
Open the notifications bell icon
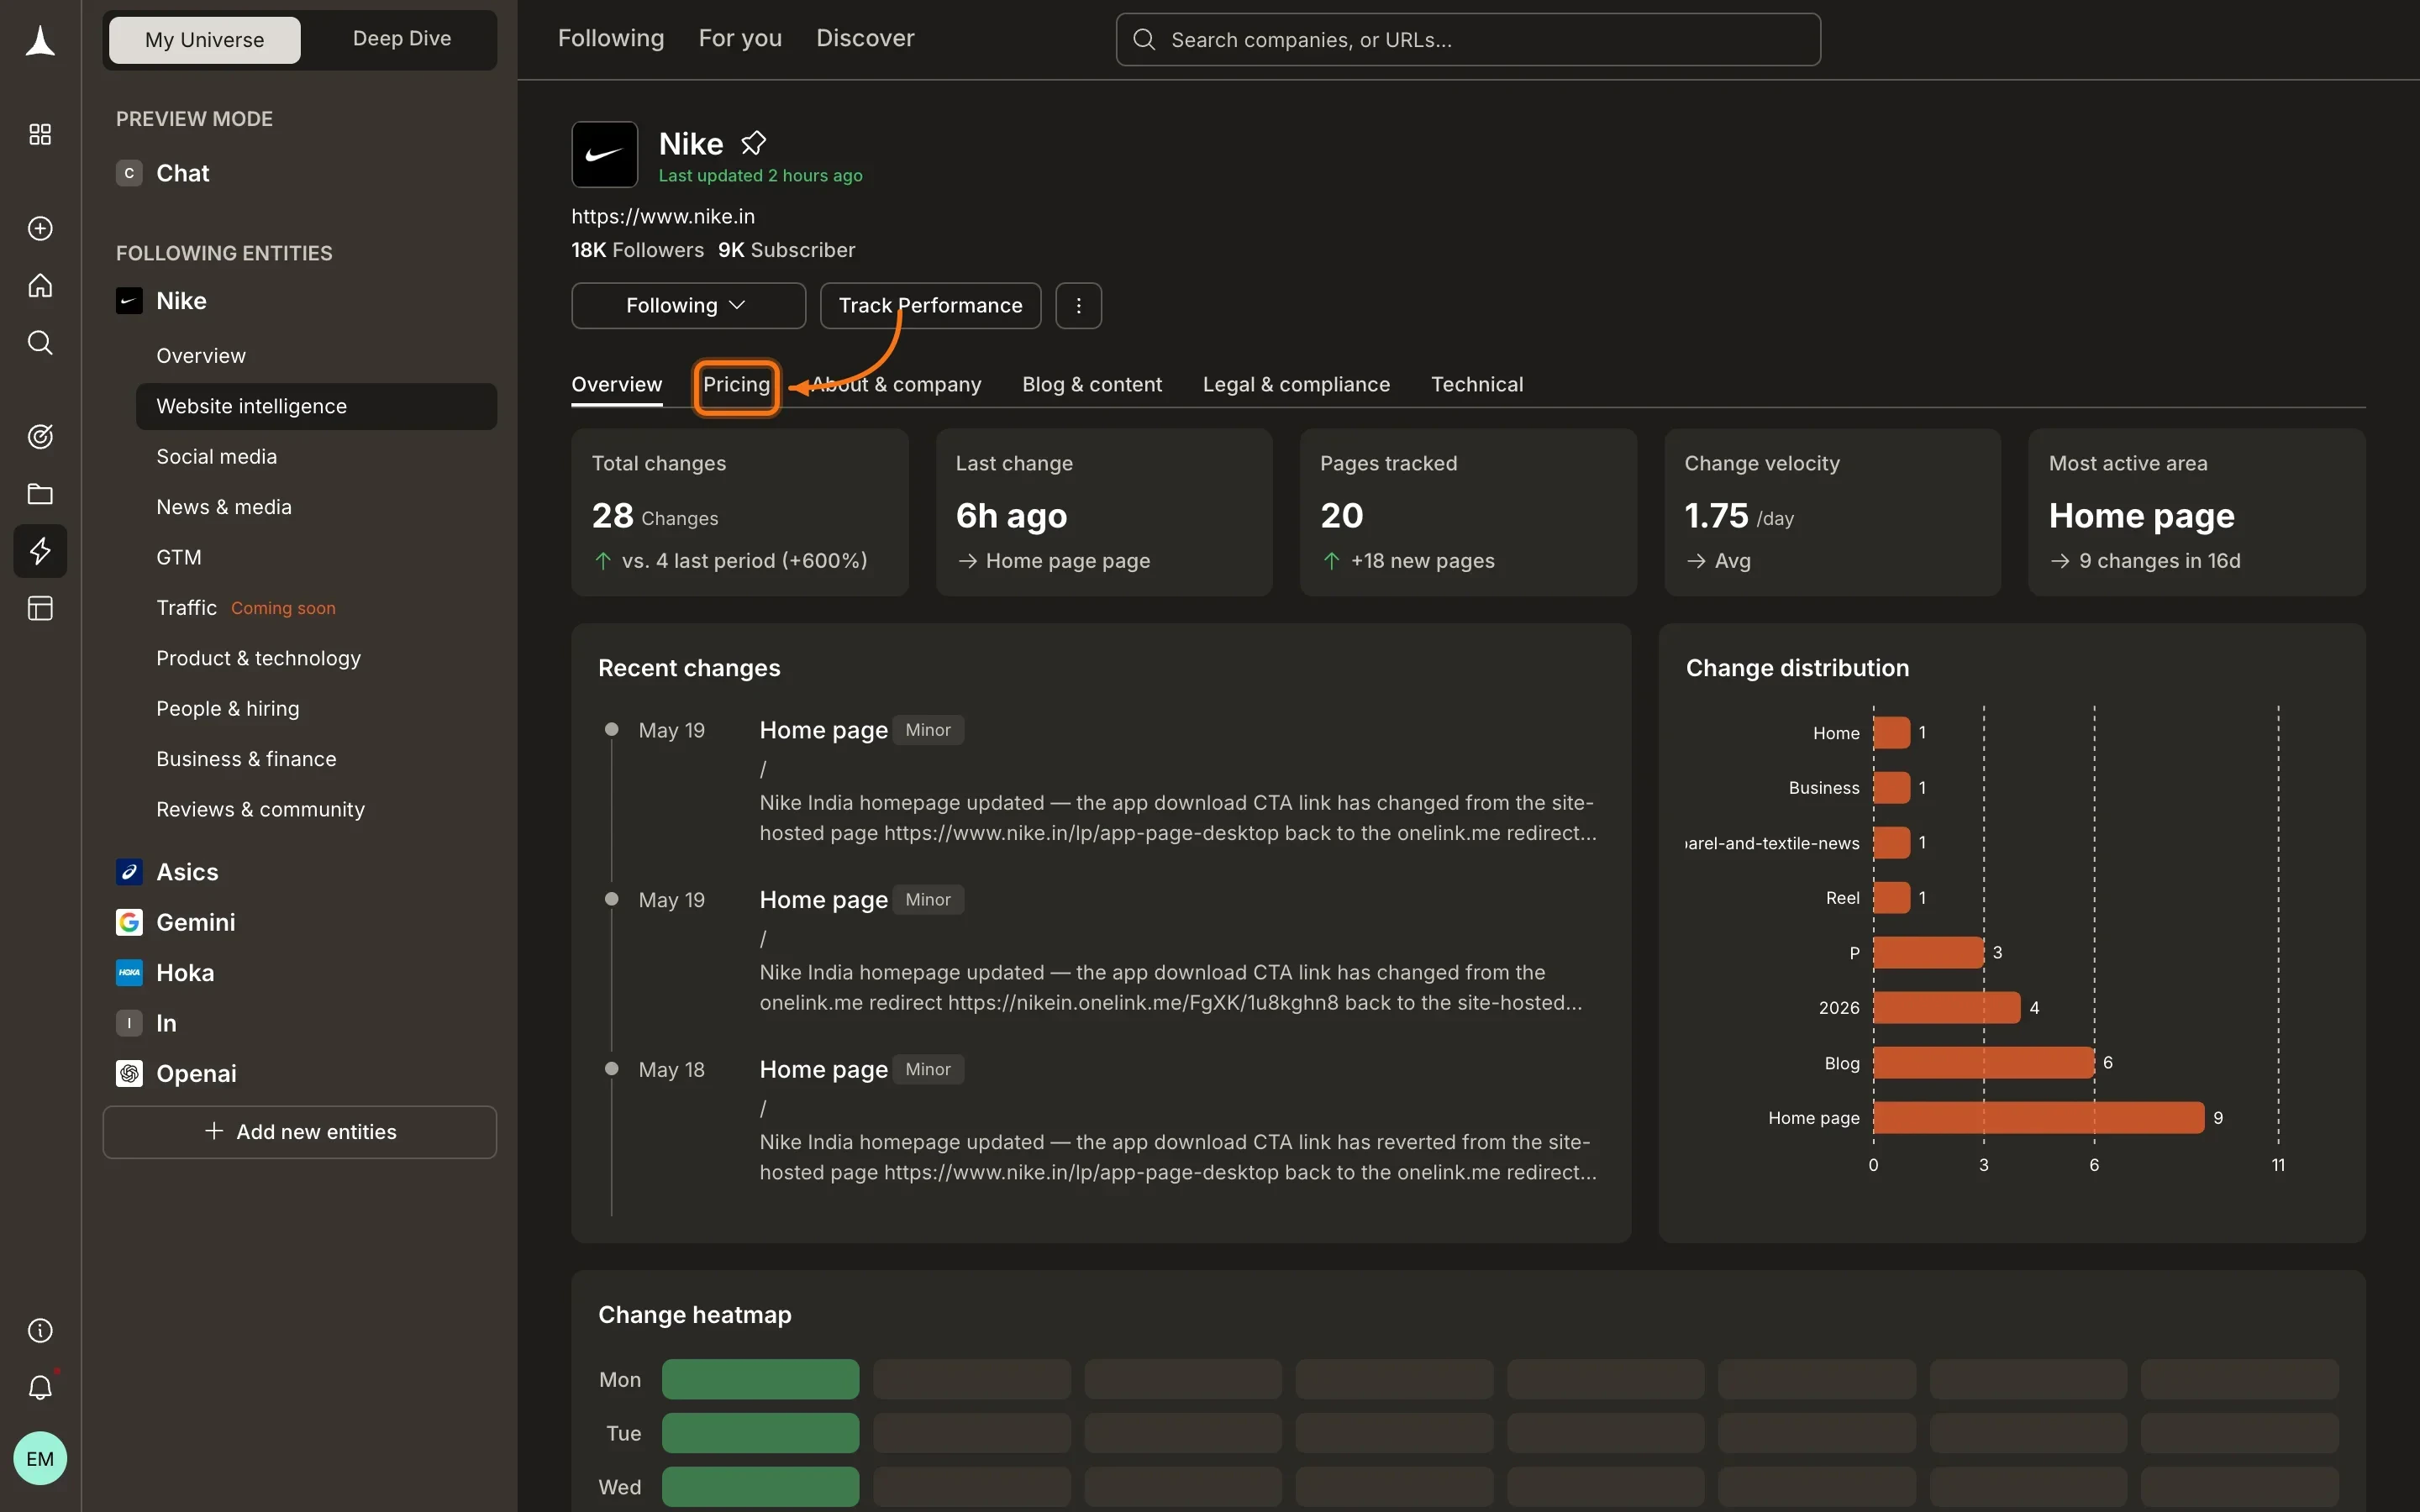point(40,1388)
